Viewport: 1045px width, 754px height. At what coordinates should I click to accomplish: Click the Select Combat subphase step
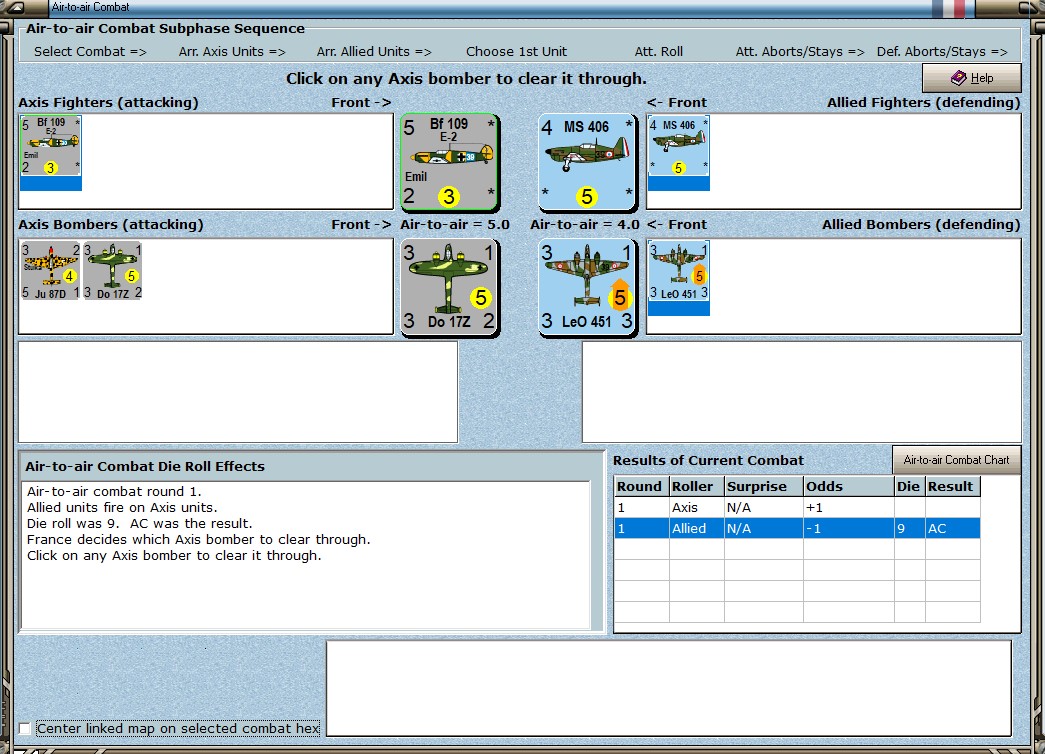pos(90,51)
